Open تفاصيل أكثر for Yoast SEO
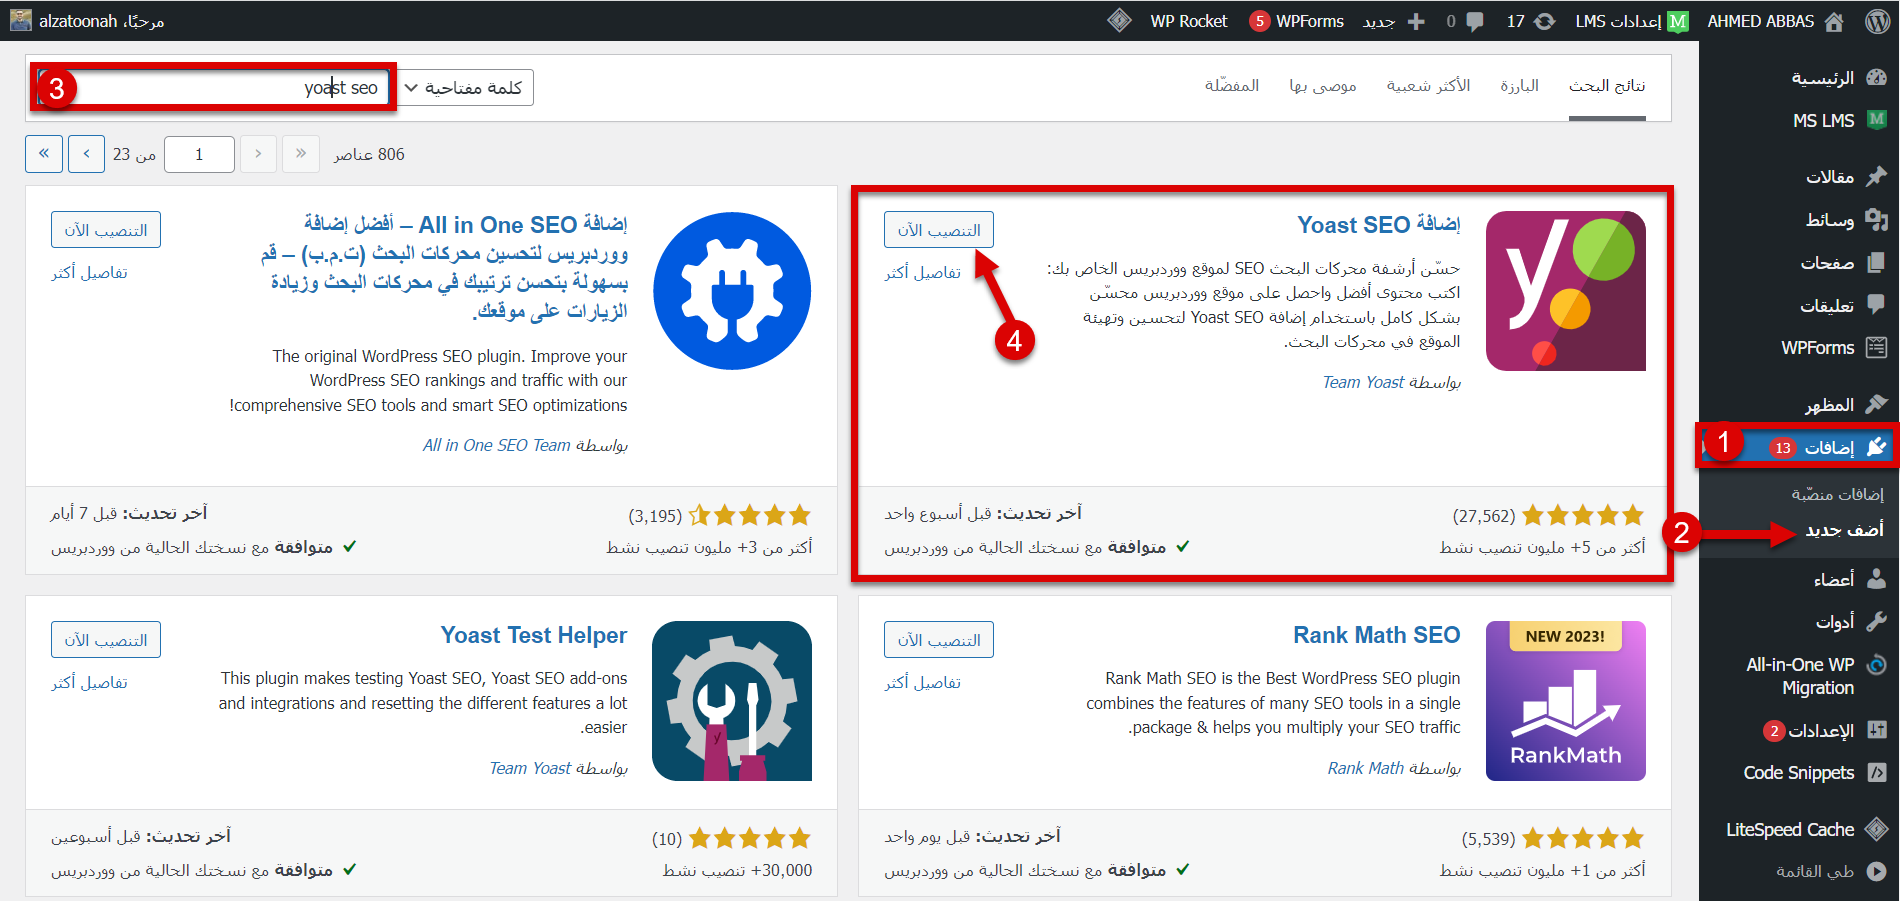The width and height of the screenshot is (1900, 901). click(x=923, y=272)
